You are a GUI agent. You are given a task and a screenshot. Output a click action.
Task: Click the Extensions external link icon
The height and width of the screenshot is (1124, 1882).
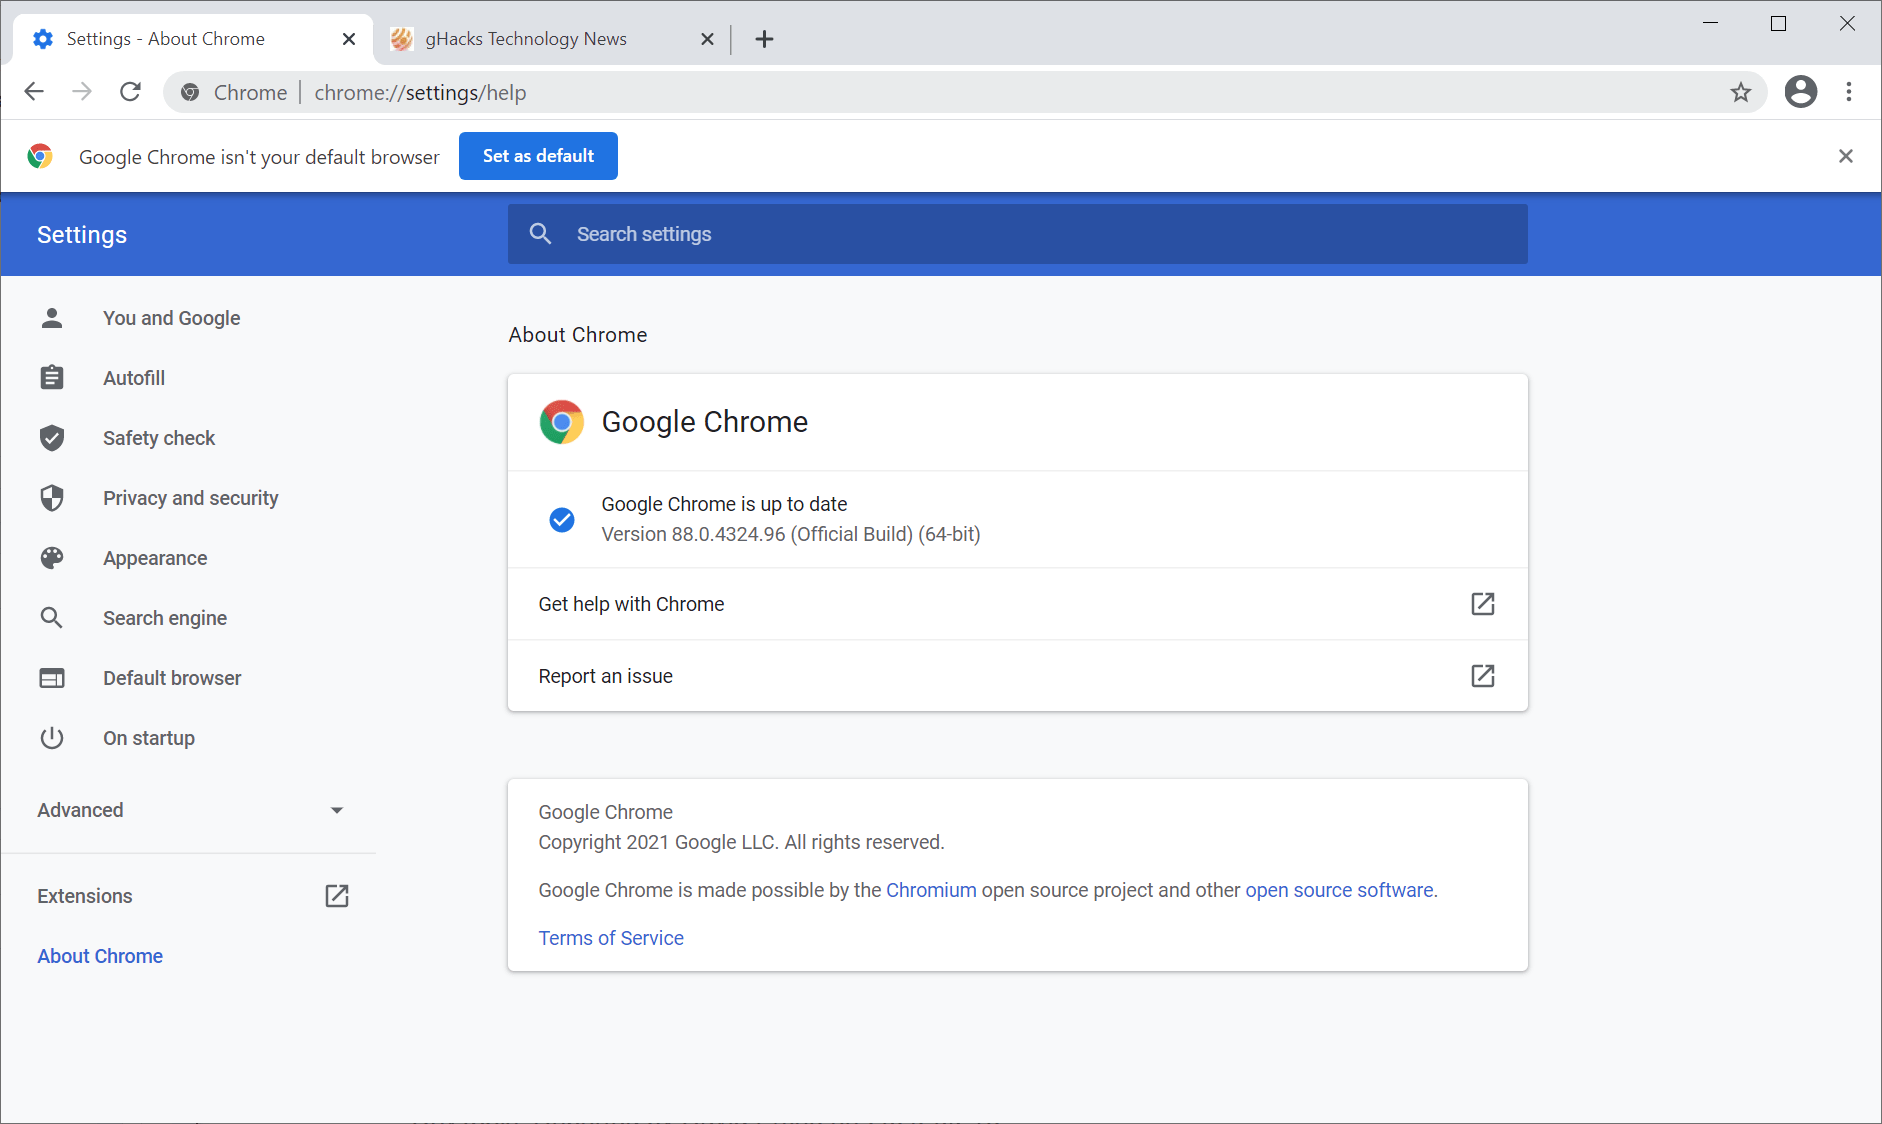(337, 896)
